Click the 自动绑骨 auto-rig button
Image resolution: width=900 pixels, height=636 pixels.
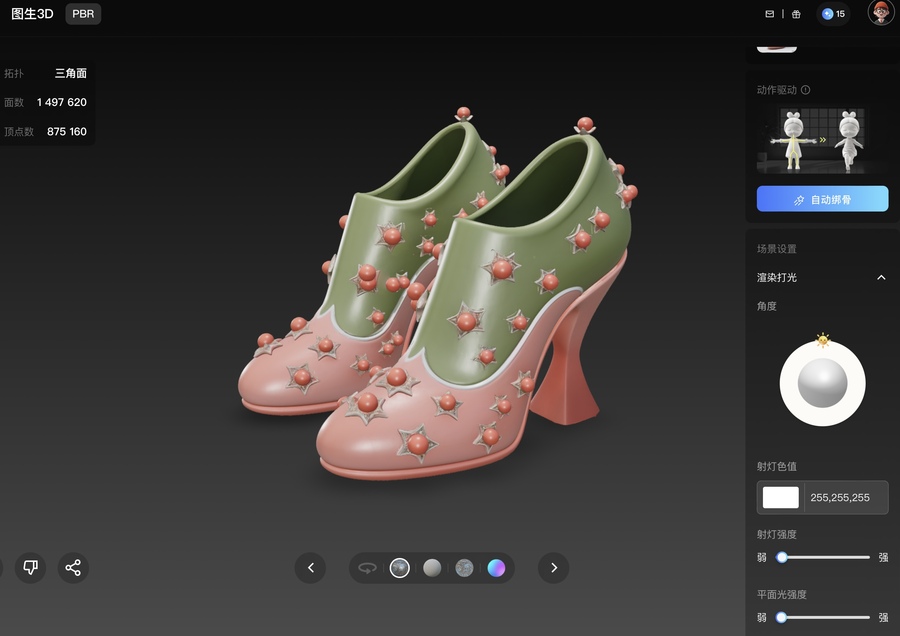(822, 199)
